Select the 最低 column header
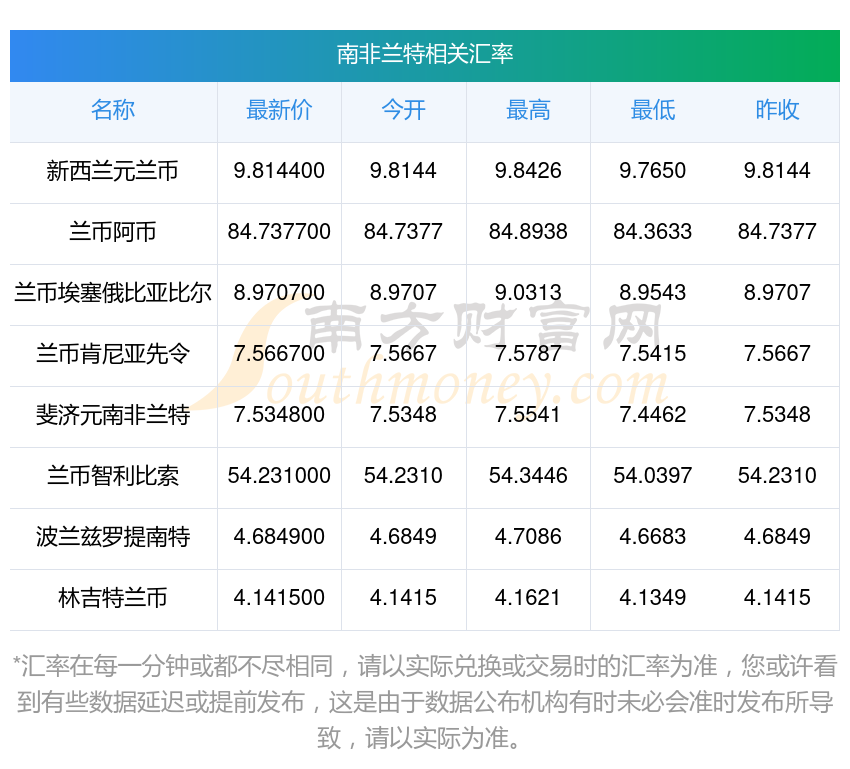 coord(652,110)
